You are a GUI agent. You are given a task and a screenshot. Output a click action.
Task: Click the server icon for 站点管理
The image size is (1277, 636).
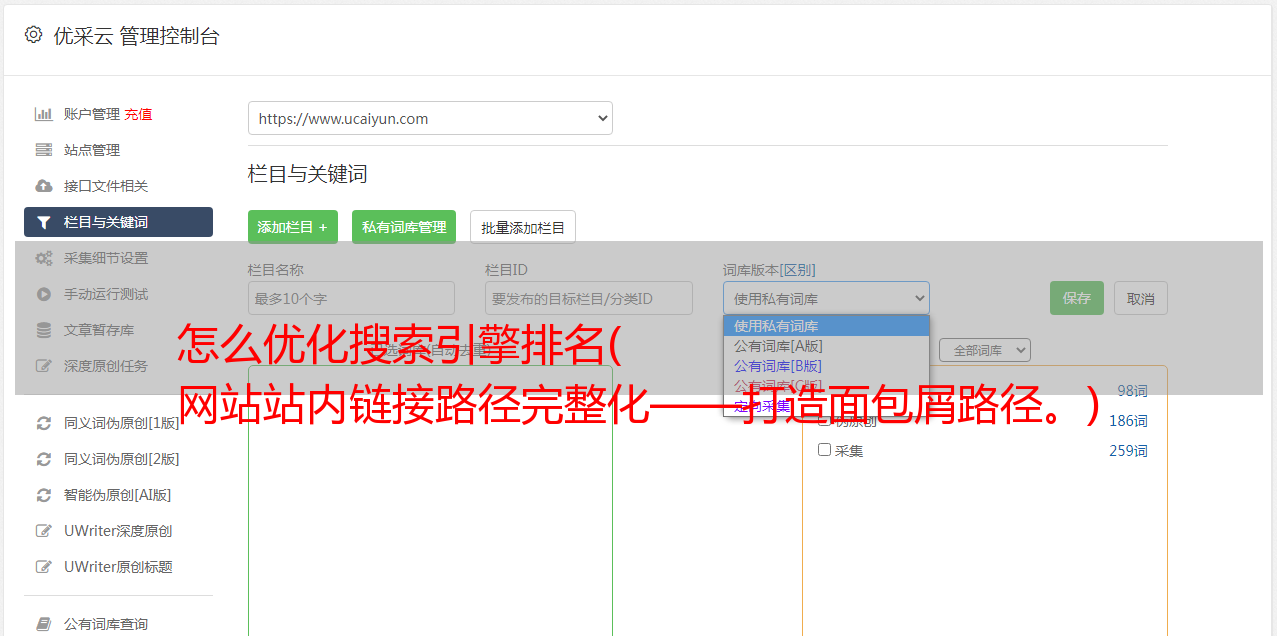(44, 150)
